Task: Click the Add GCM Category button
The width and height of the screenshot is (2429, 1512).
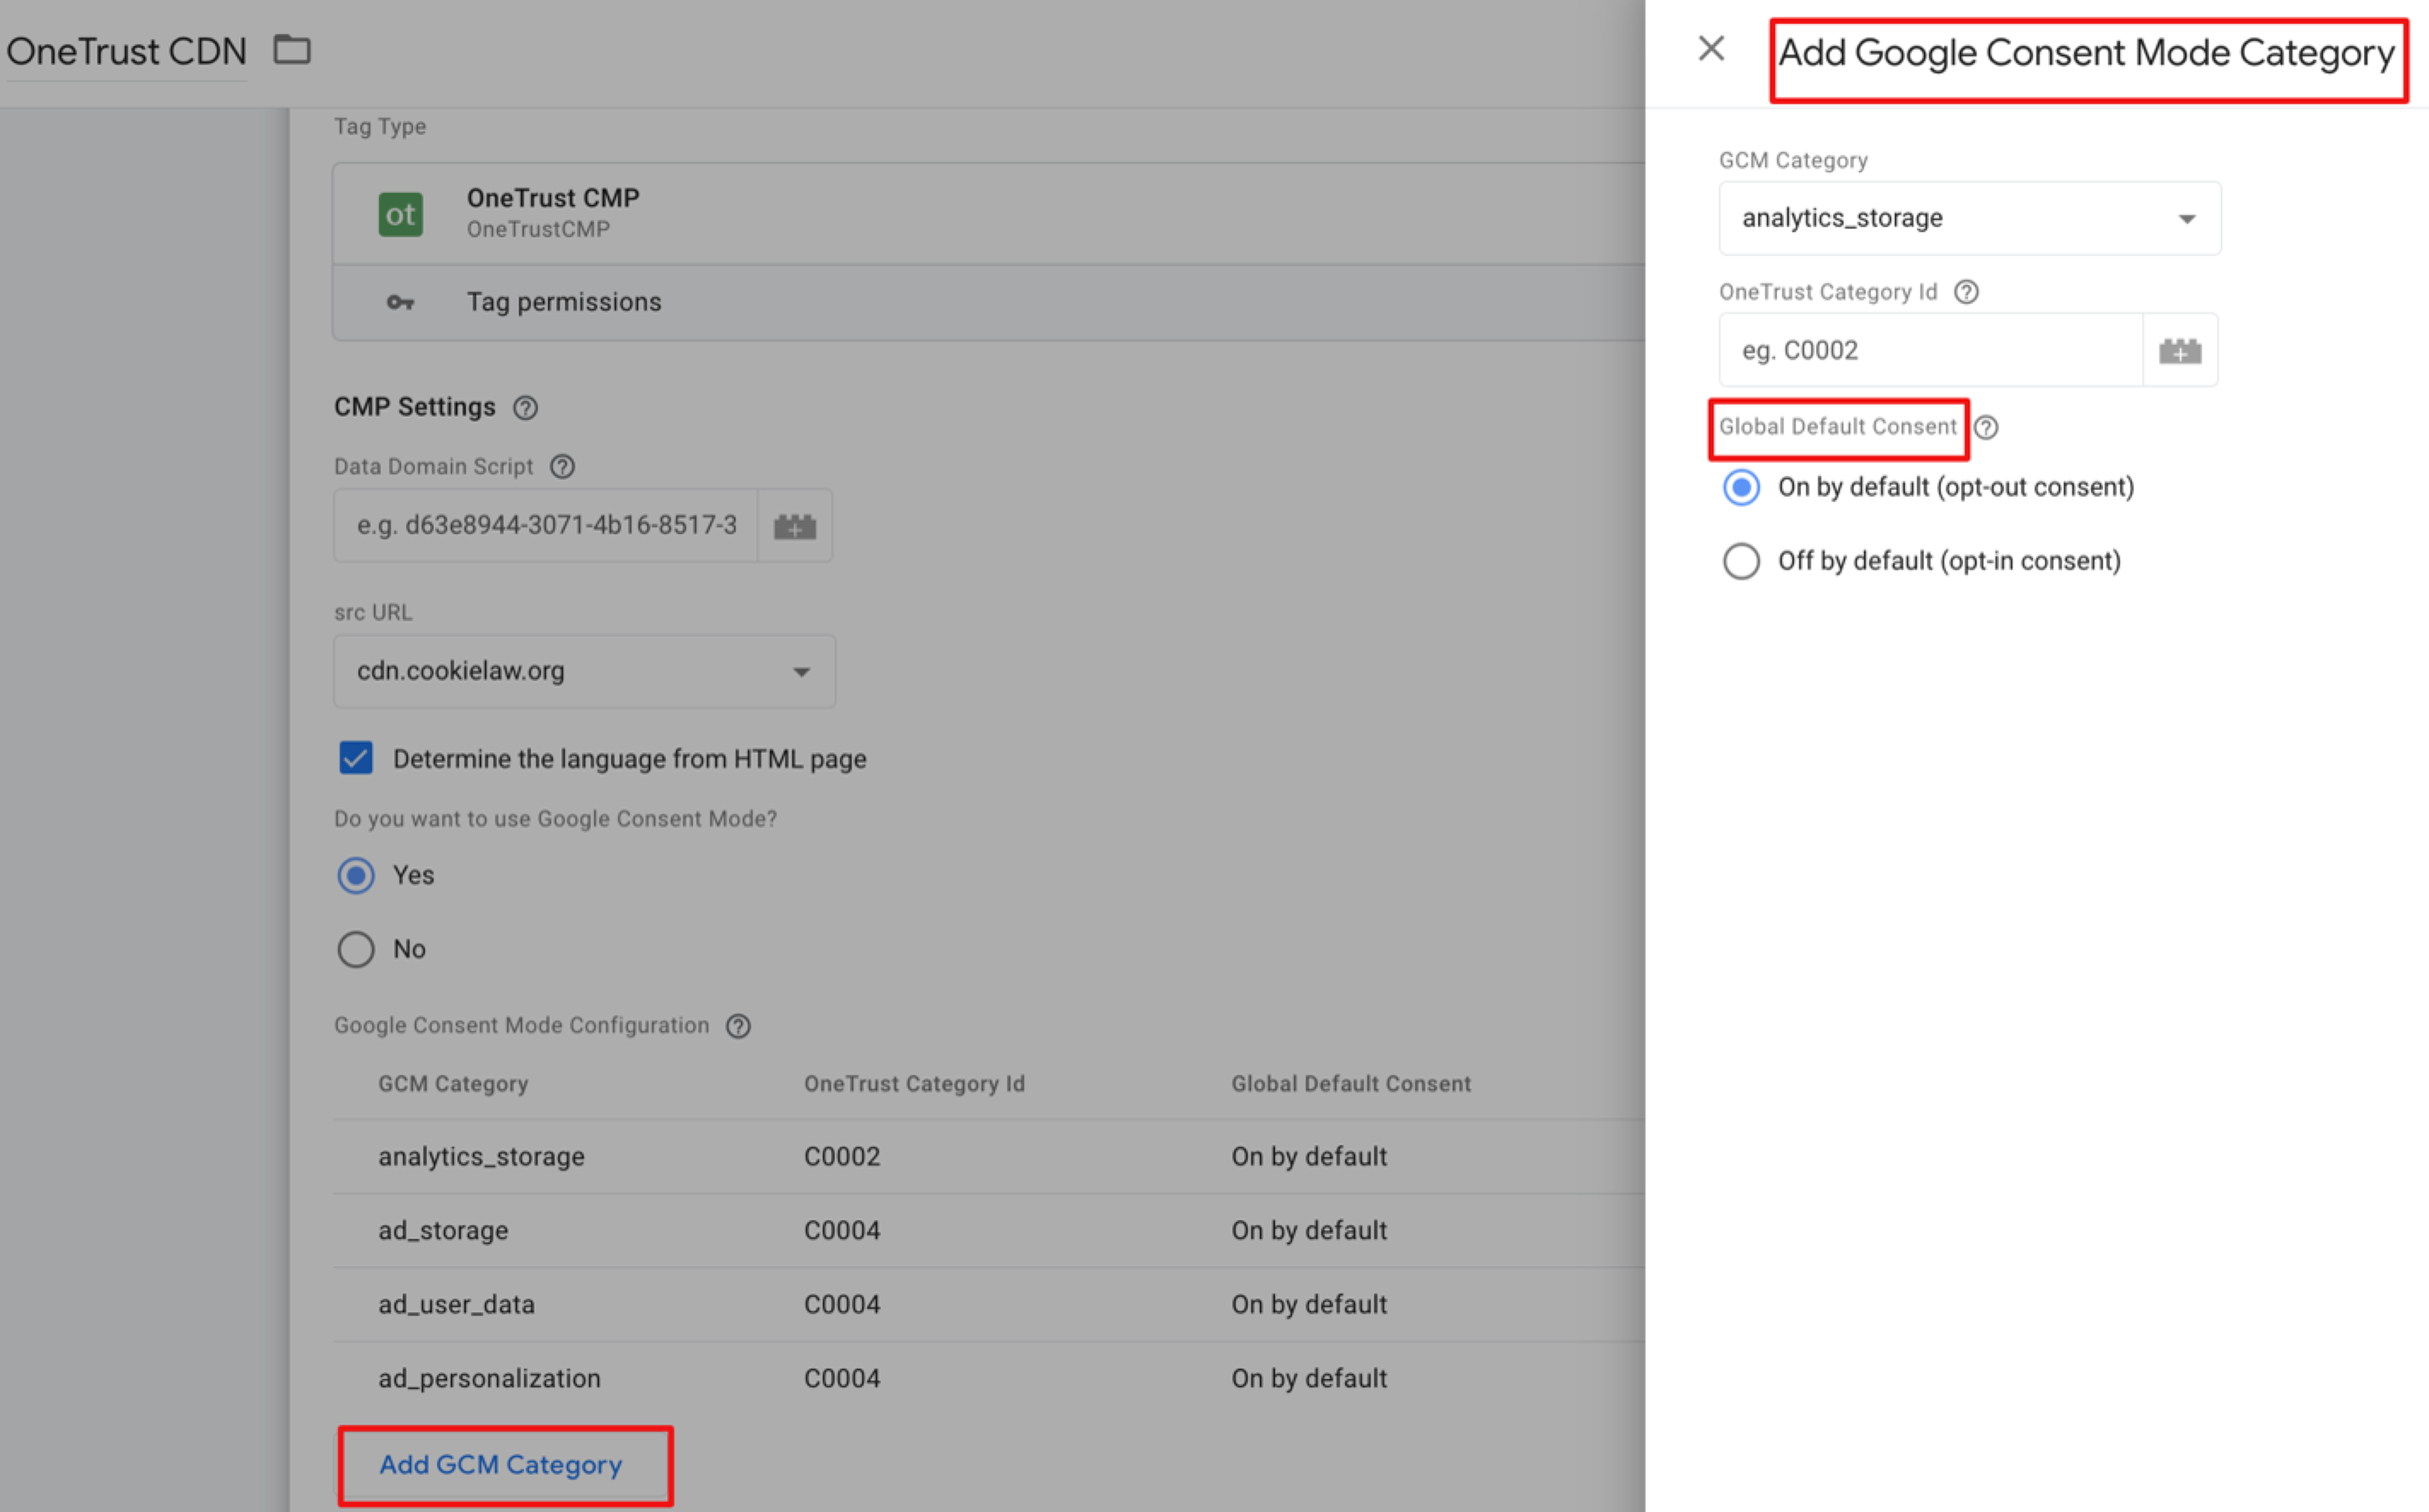Action: [x=502, y=1465]
